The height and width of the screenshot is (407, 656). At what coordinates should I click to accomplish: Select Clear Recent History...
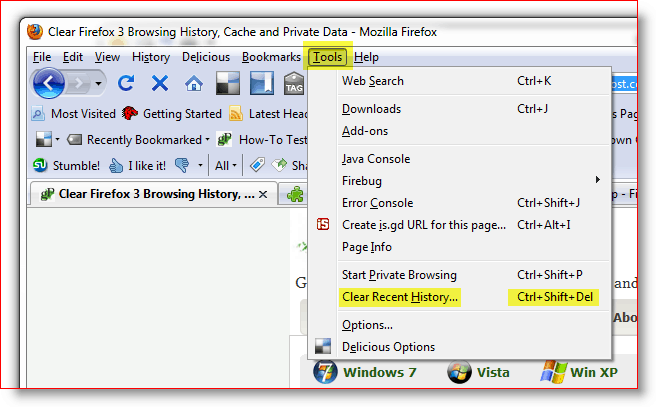pyautogui.click(x=459, y=297)
